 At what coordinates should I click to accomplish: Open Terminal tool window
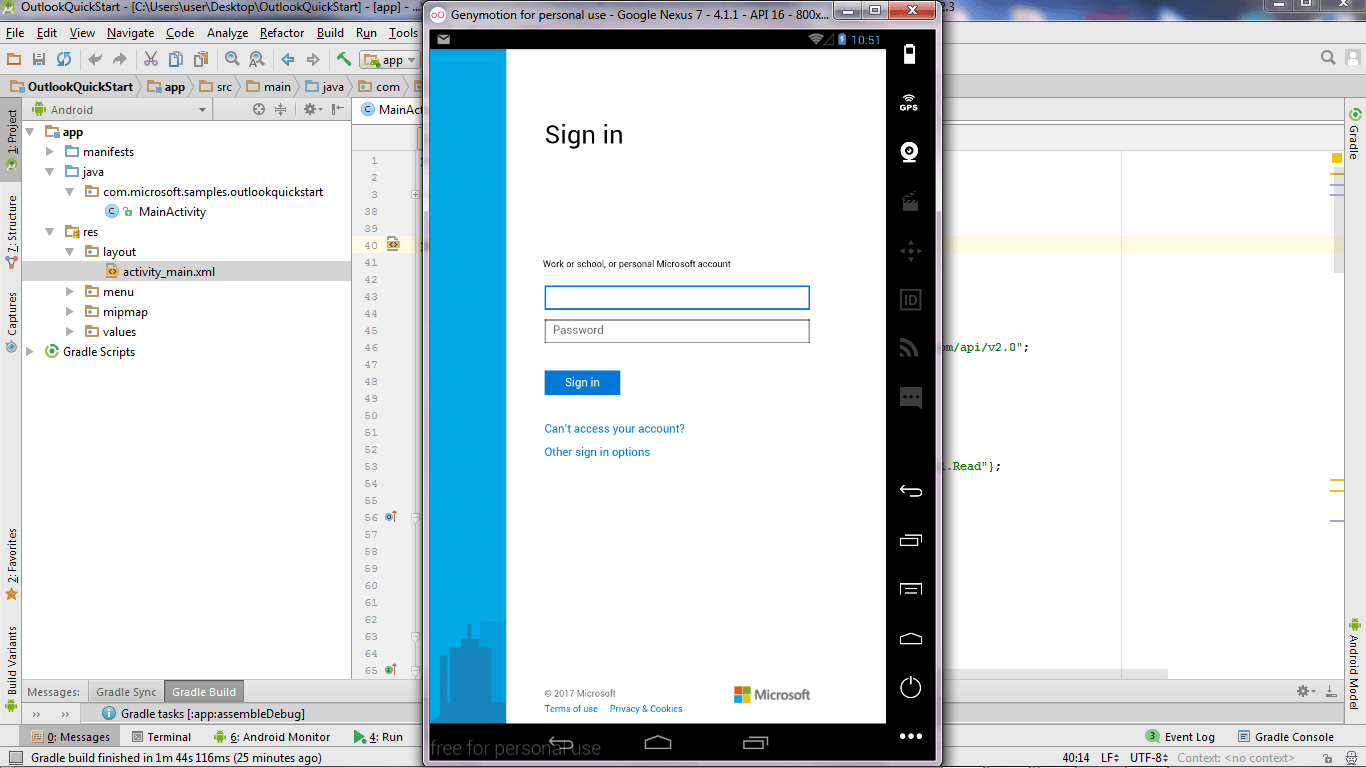coord(160,737)
